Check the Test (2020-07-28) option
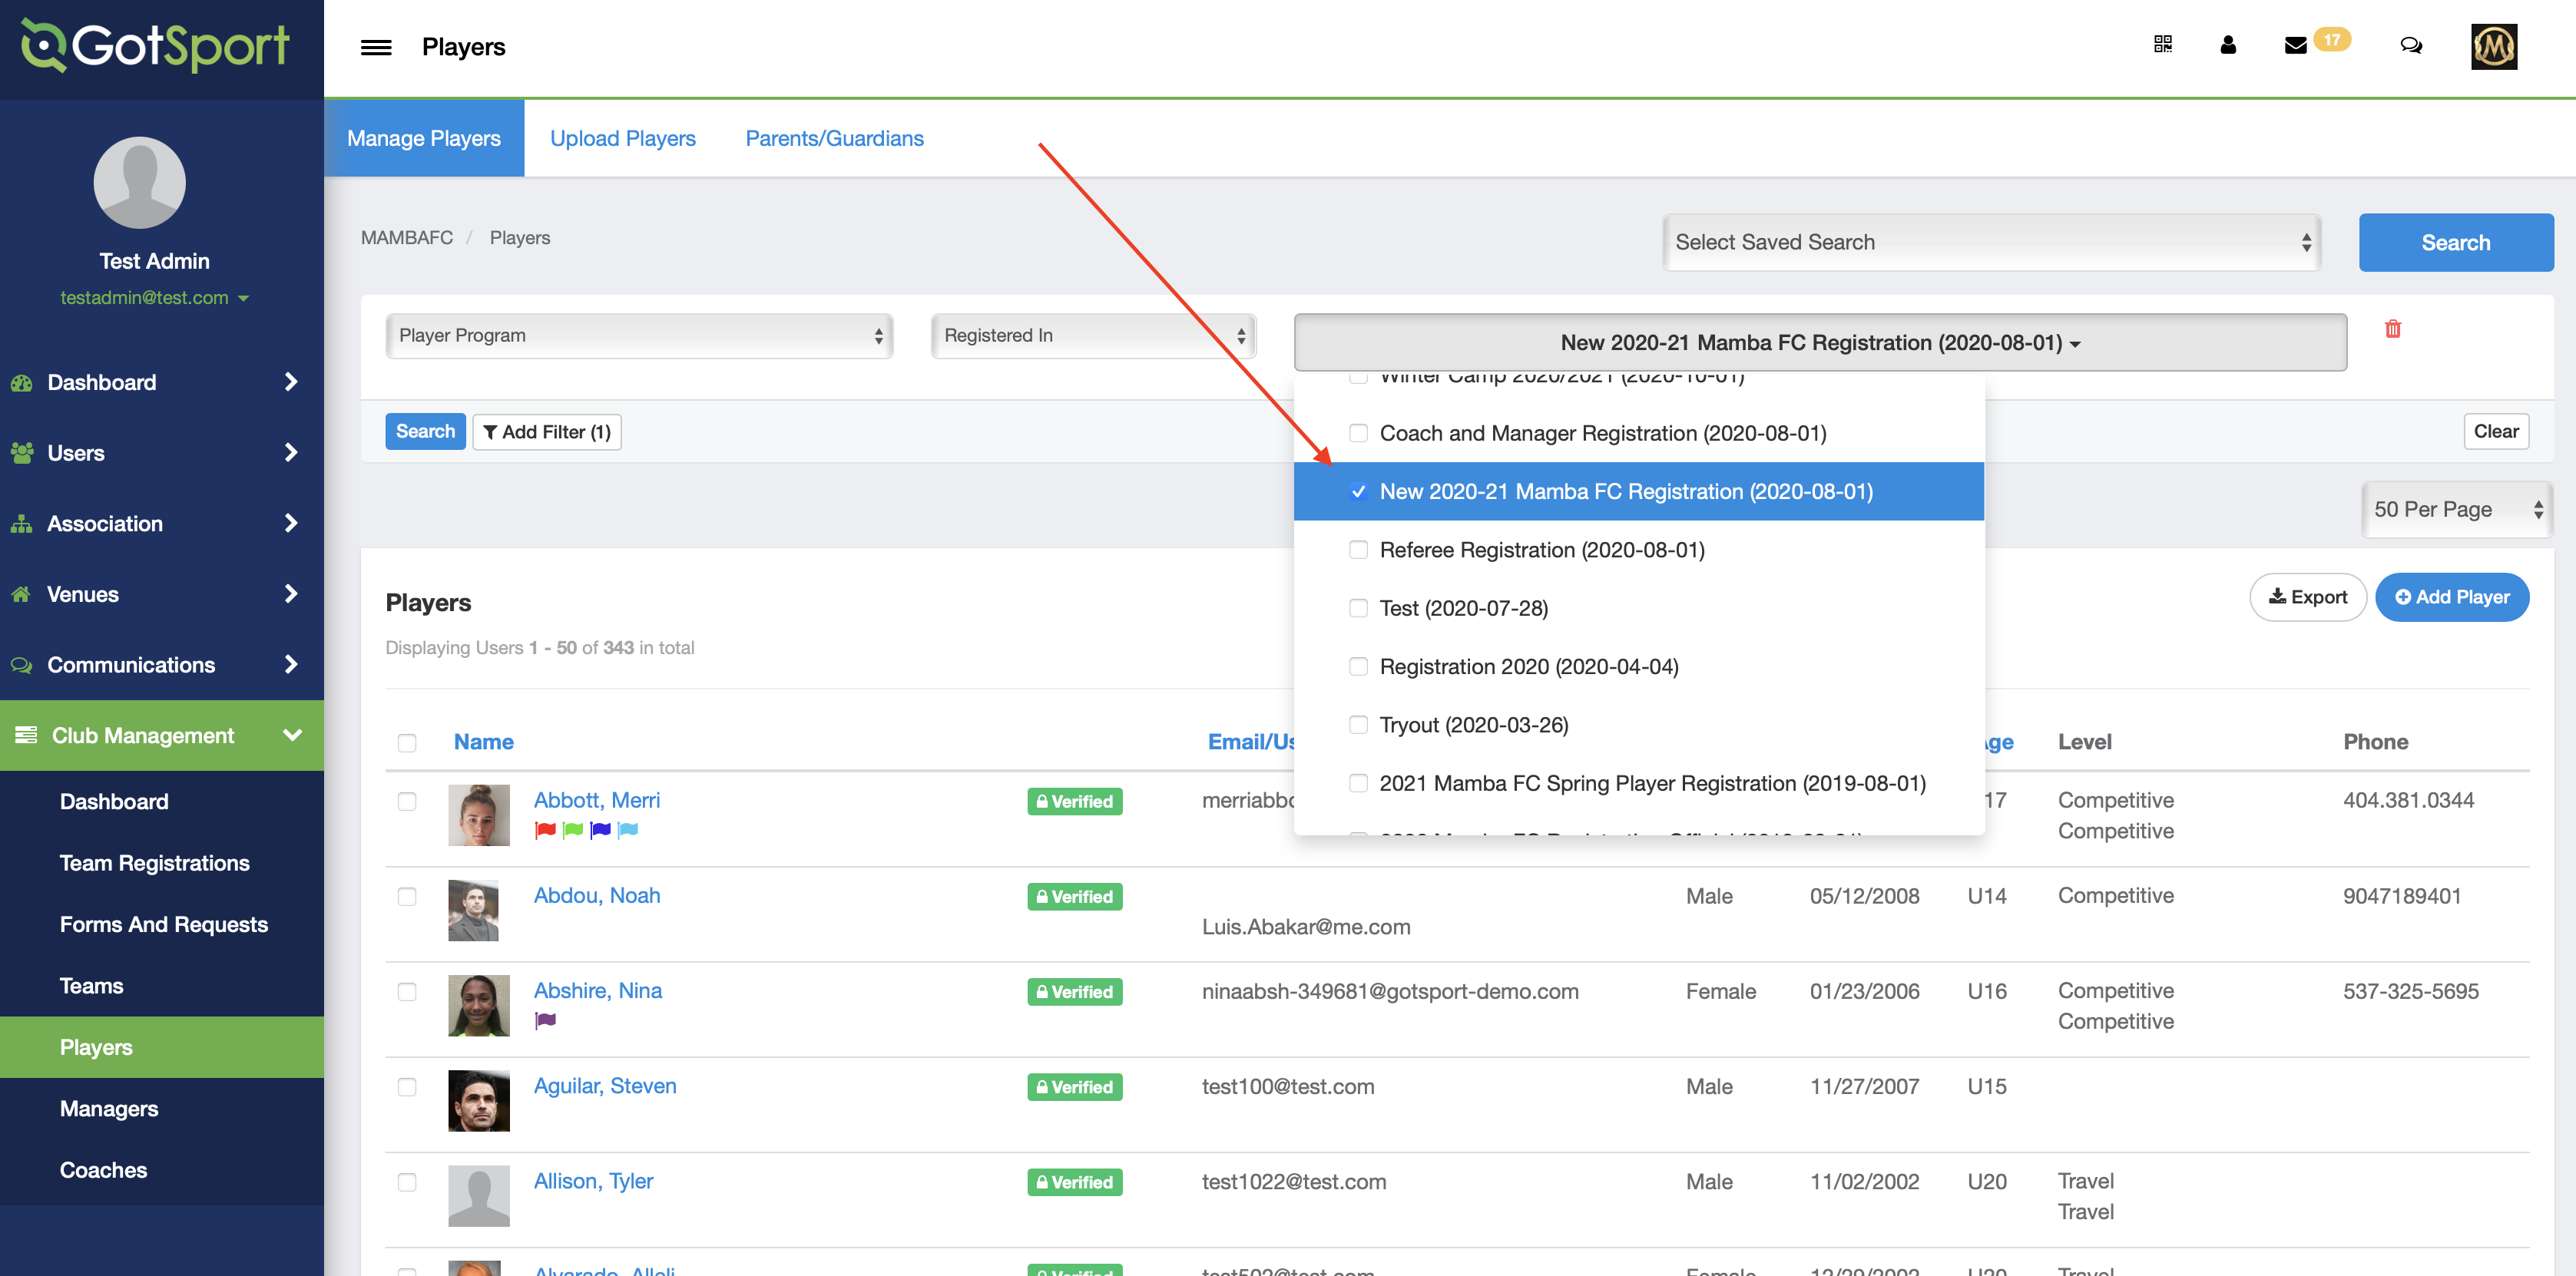2576x1276 pixels. click(1358, 608)
